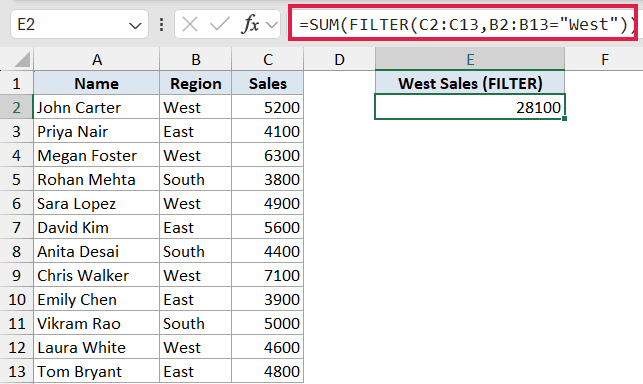This screenshot has height=384, width=643.
Task: Select the Region cell for Tom Bryant
Action: click(196, 371)
